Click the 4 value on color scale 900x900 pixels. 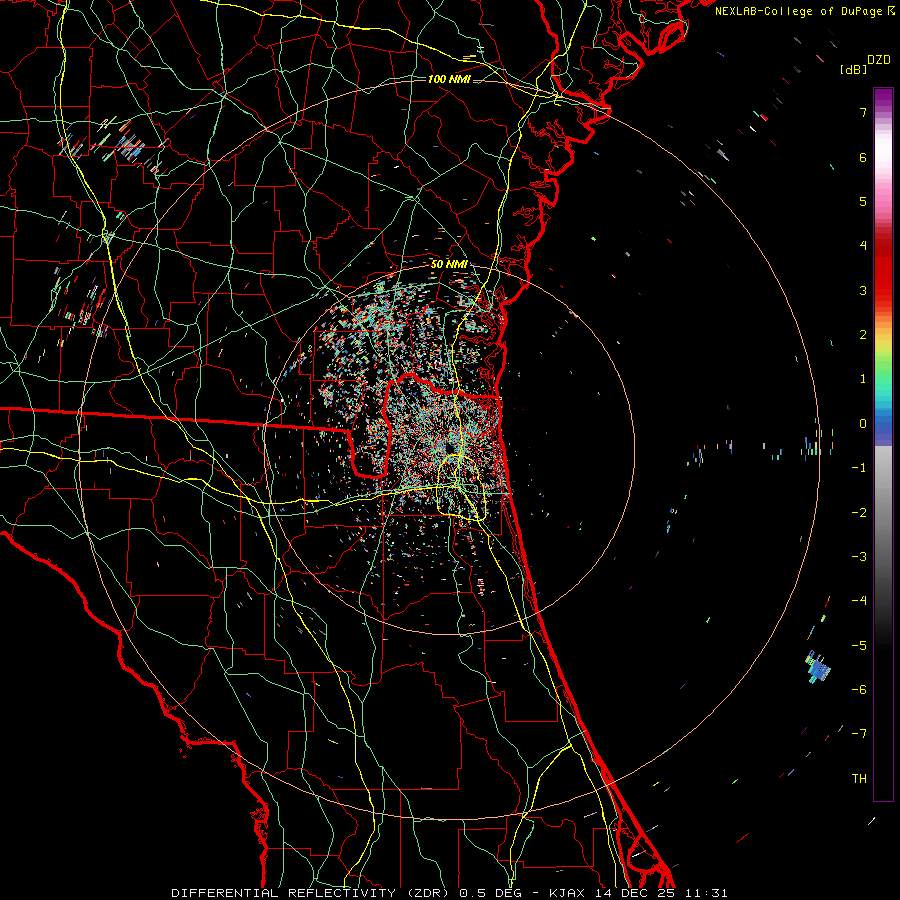(x=863, y=246)
